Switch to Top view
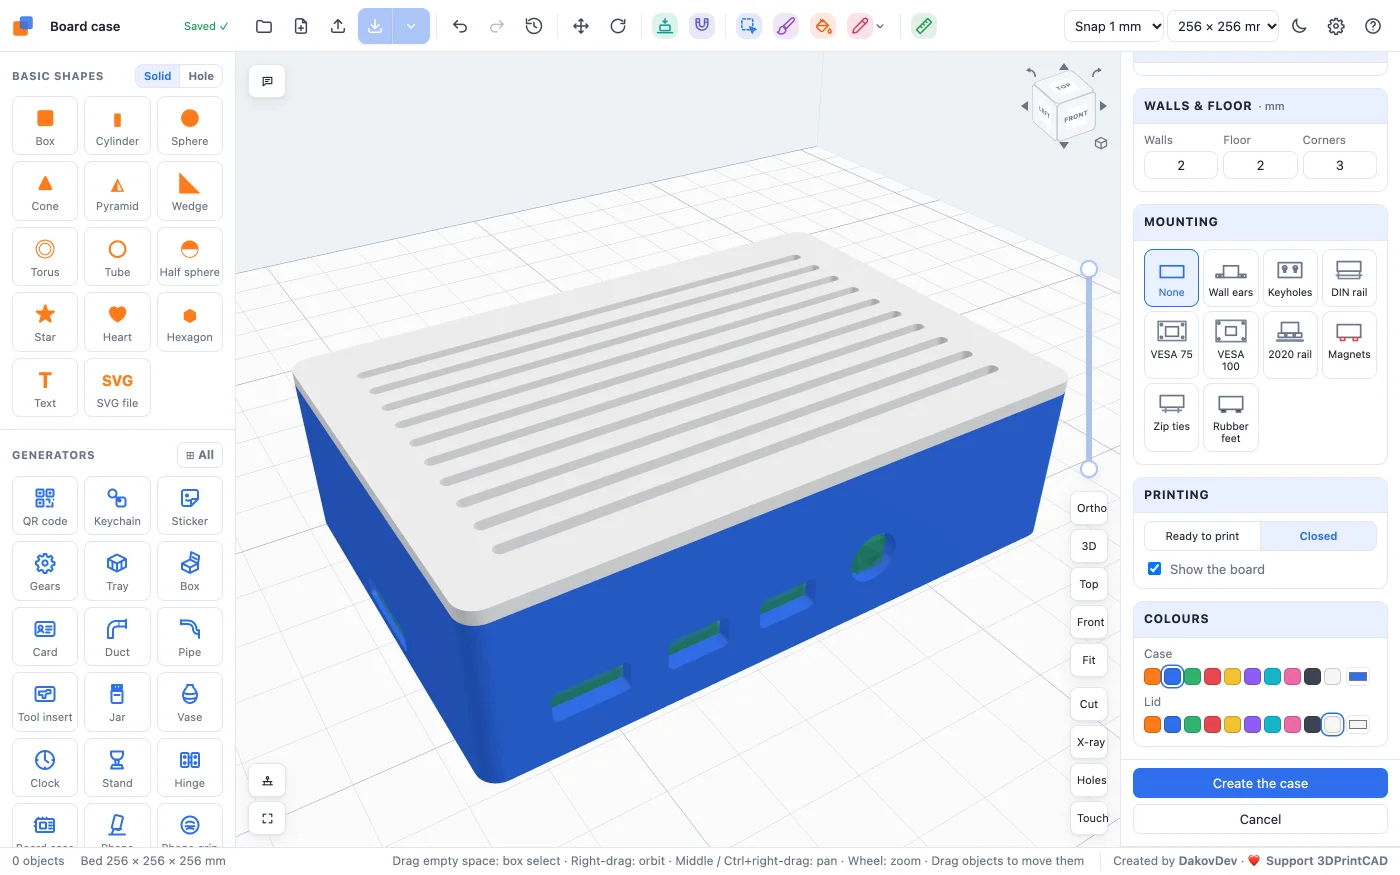This screenshot has height=875, width=1400. pos(1089,584)
